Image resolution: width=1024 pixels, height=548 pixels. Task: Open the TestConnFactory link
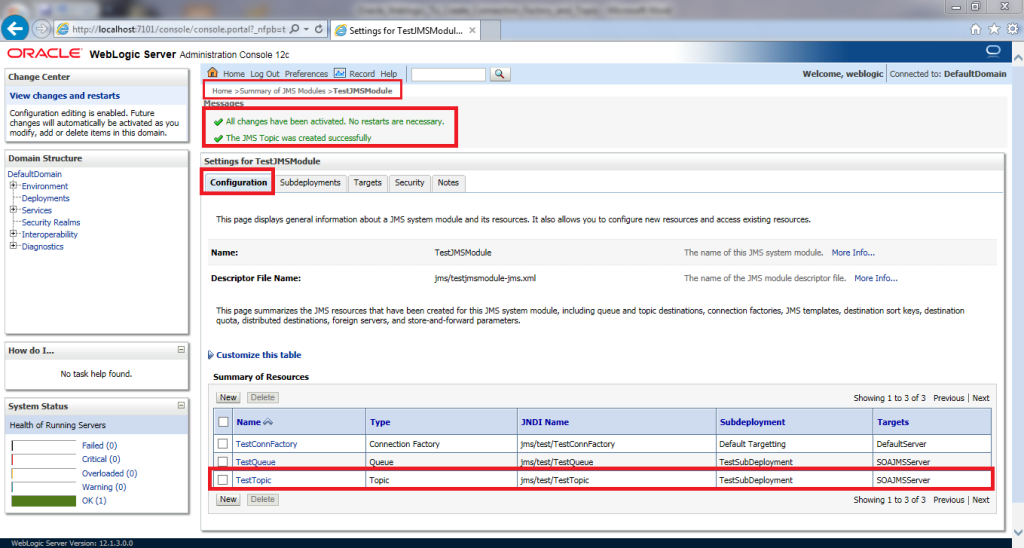coord(266,444)
